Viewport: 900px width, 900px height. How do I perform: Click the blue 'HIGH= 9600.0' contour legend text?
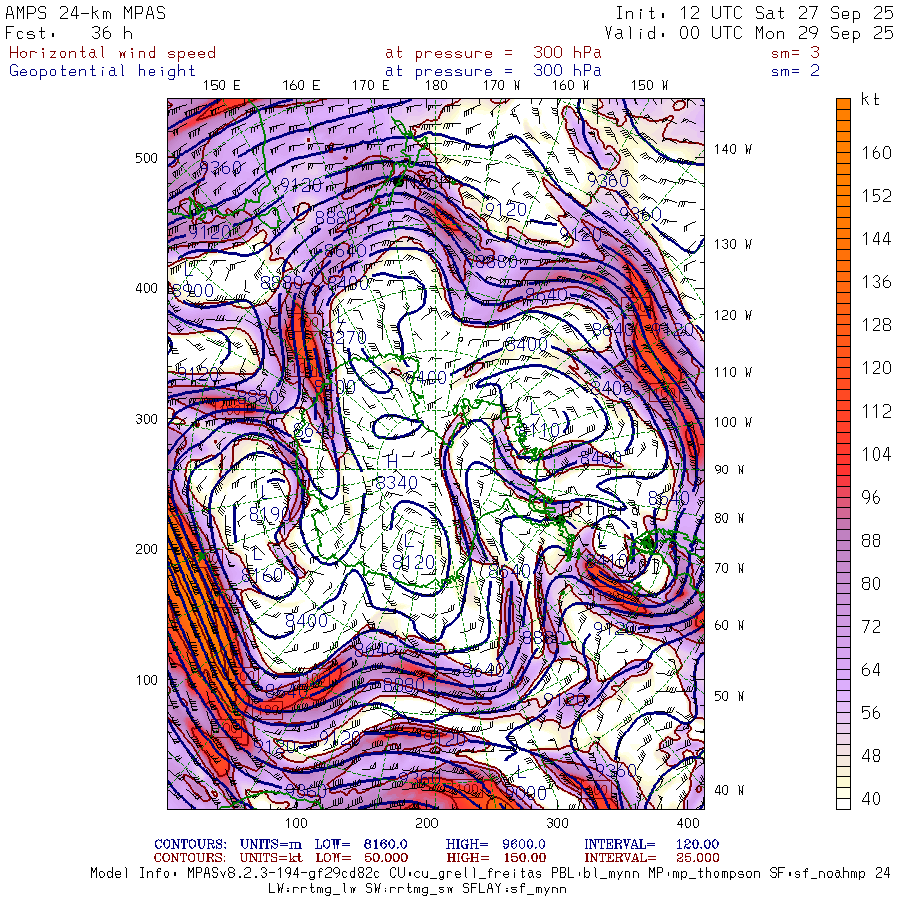[495, 844]
